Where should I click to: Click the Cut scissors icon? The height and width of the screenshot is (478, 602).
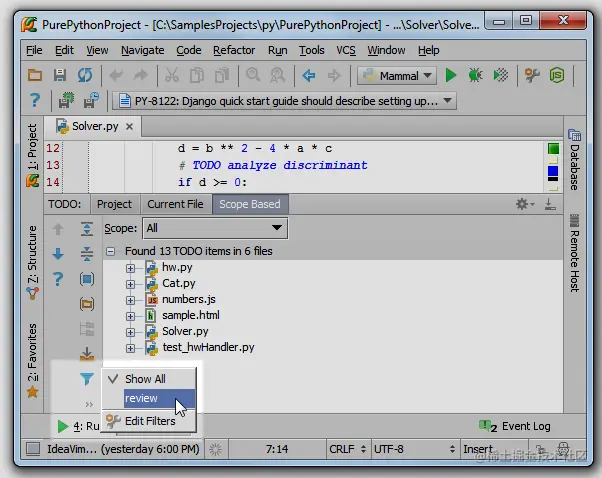(172, 75)
